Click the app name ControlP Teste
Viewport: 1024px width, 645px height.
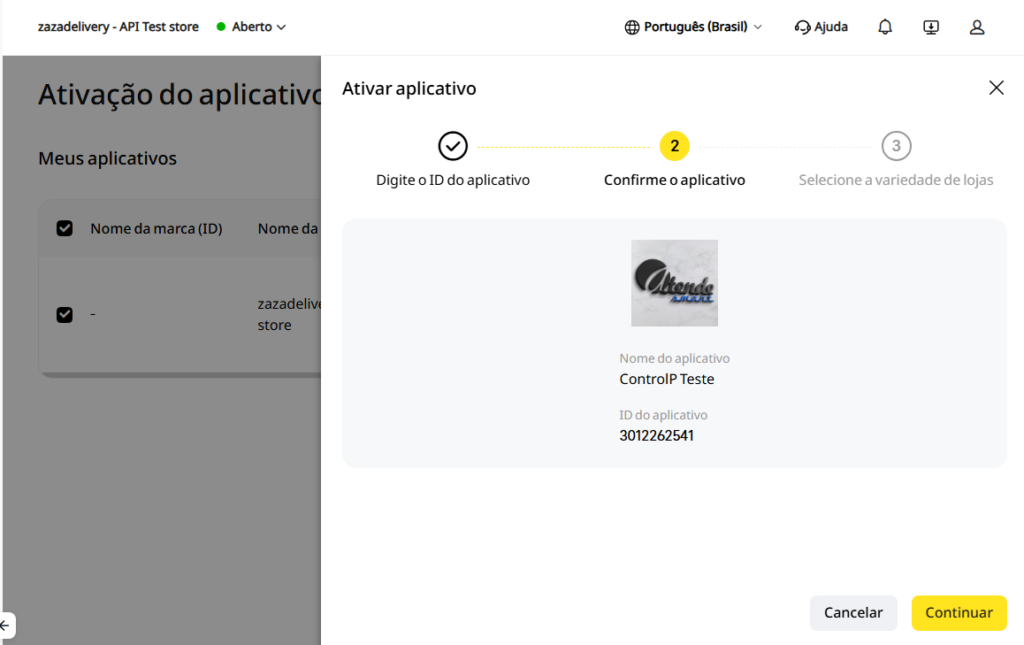click(x=666, y=379)
